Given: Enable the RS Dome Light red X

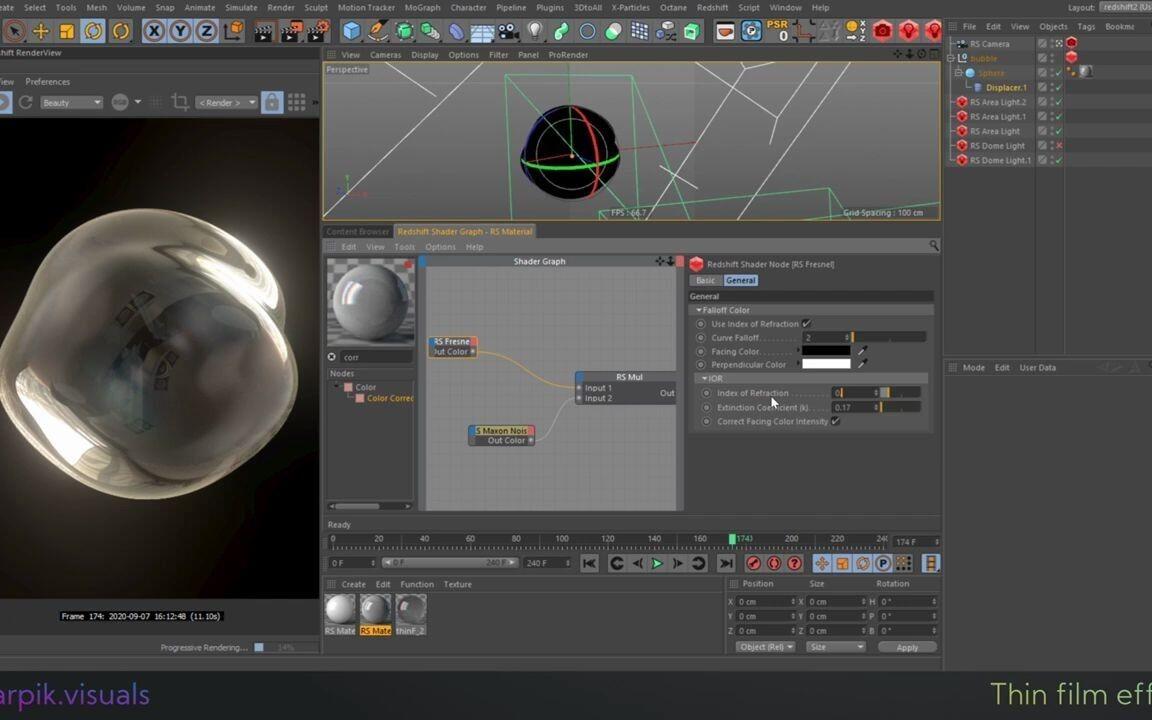Looking at the screenshot, I should coord(1059,145).
